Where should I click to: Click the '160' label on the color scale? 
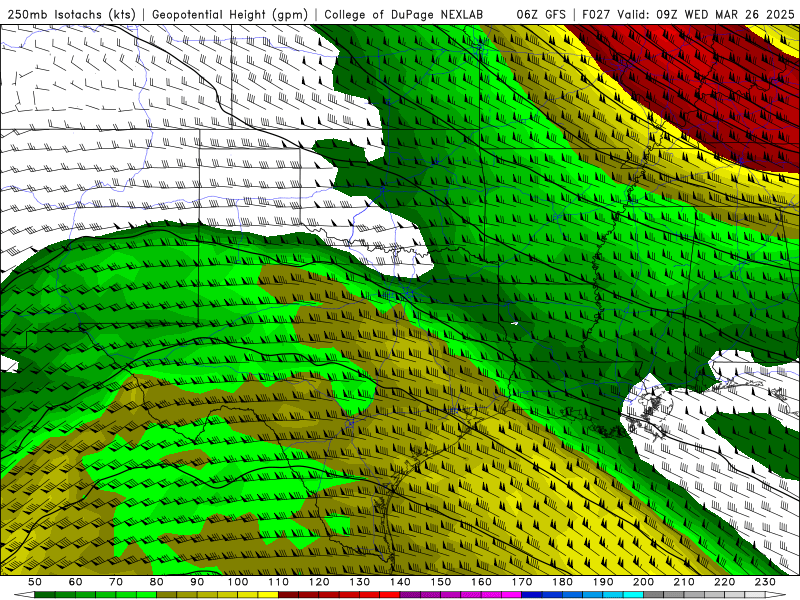[x=481, y=582]
